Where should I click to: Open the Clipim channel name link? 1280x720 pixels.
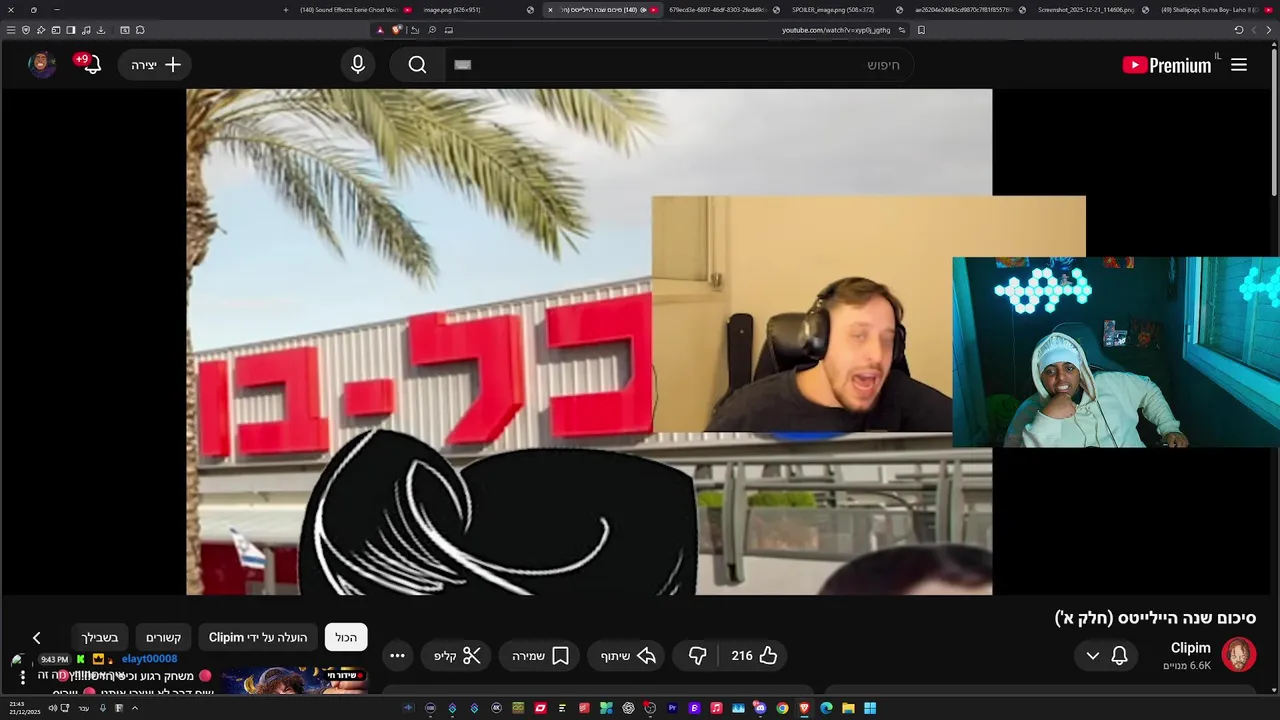(x=1190, y=648)
